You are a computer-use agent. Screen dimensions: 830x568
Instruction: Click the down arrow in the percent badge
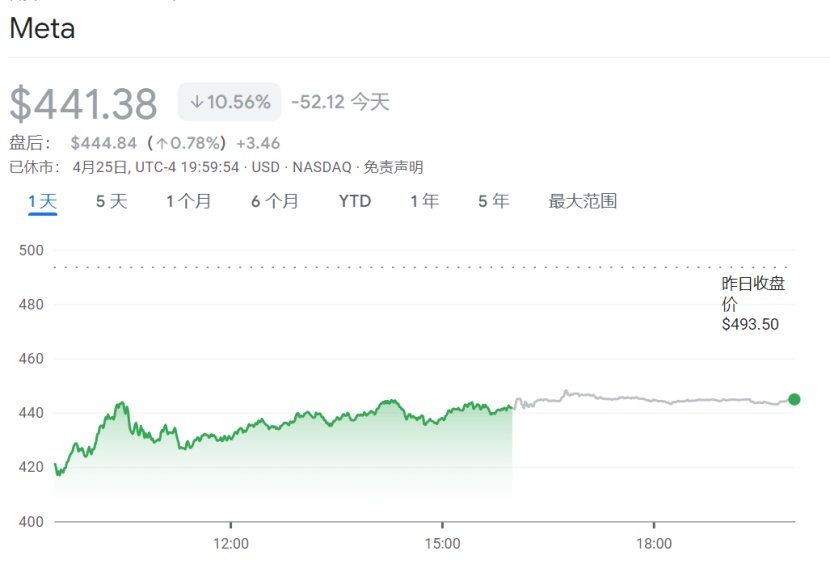pyautogui.click(x=197, y=102)
